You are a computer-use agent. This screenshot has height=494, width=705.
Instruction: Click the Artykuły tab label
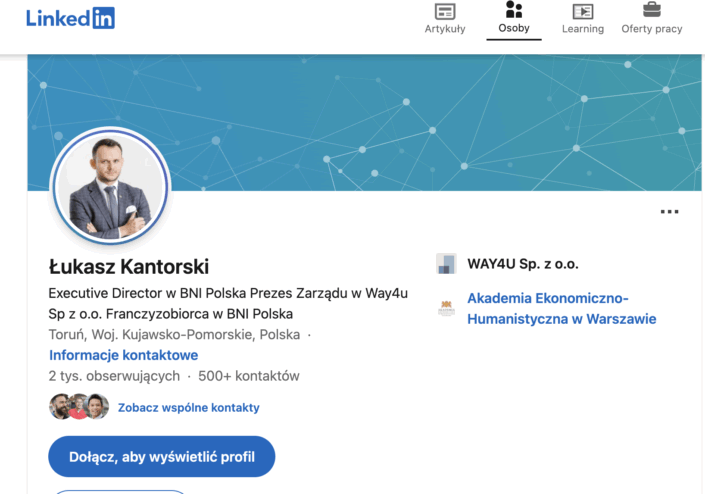(x=445, y=29)
